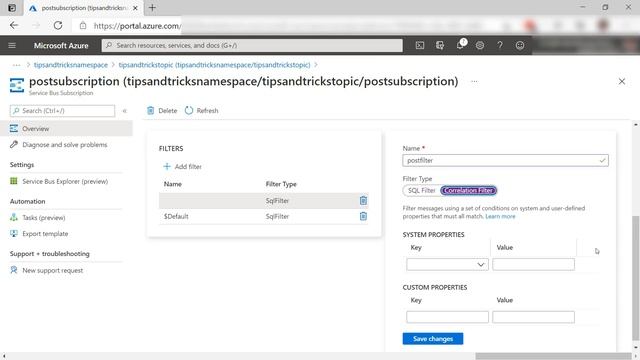Delete the $Default filter
This screenshot has width=640, height=360.
click(x=363, y=216)
